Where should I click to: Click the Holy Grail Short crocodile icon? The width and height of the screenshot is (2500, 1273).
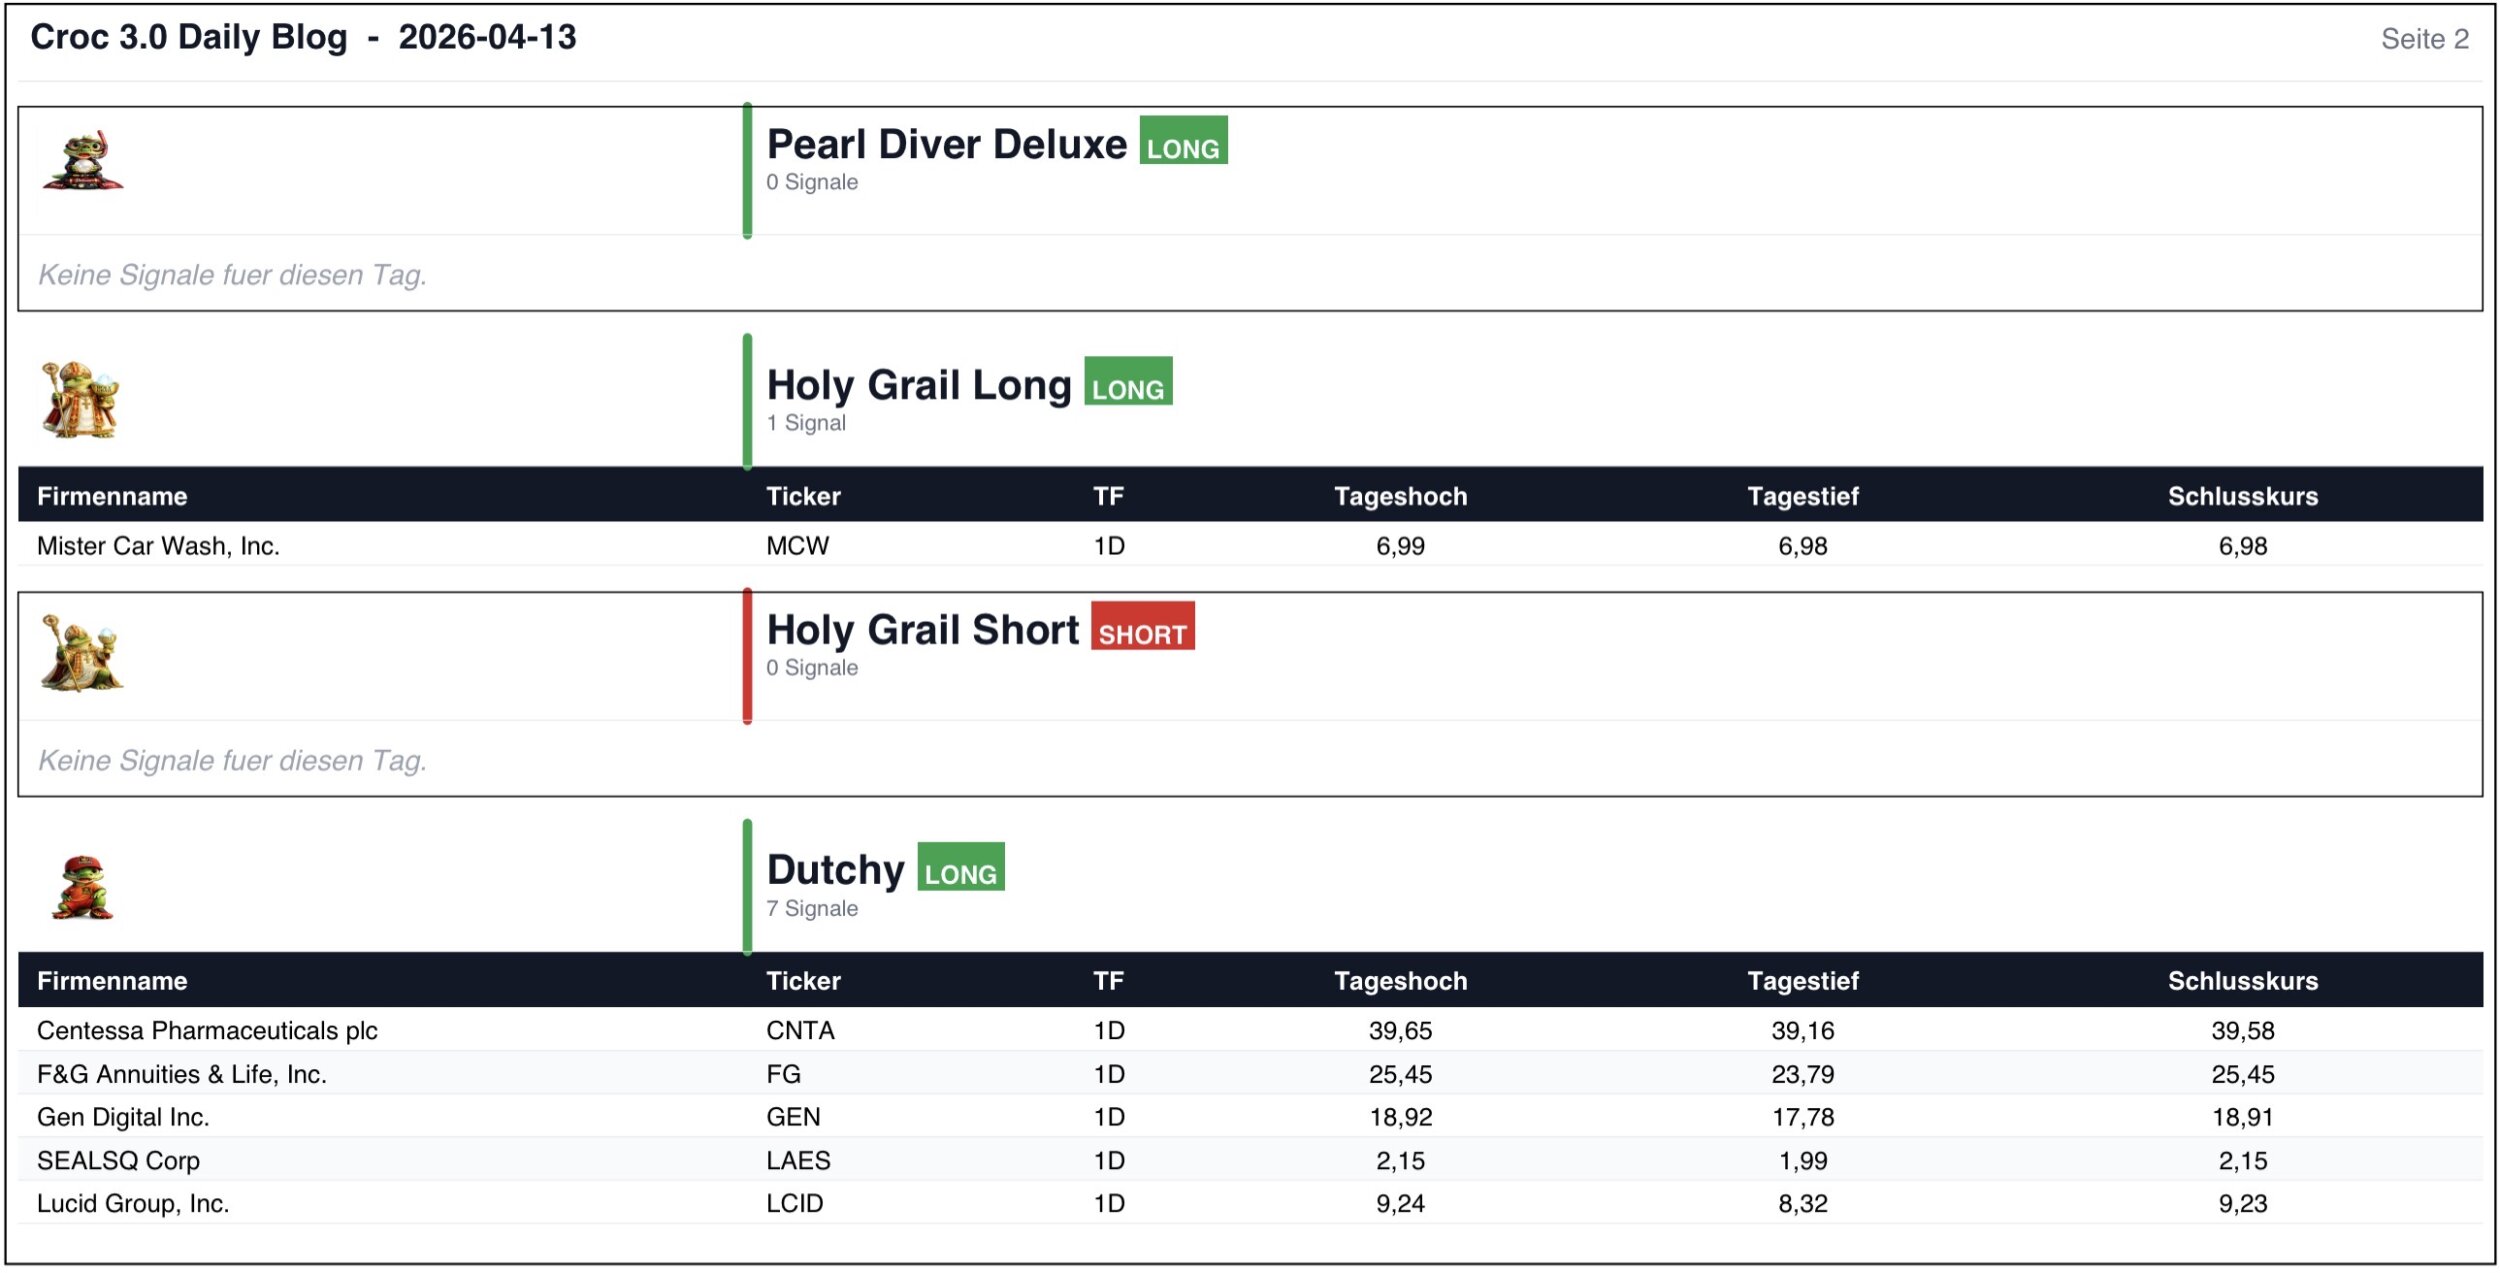point(81,653)
